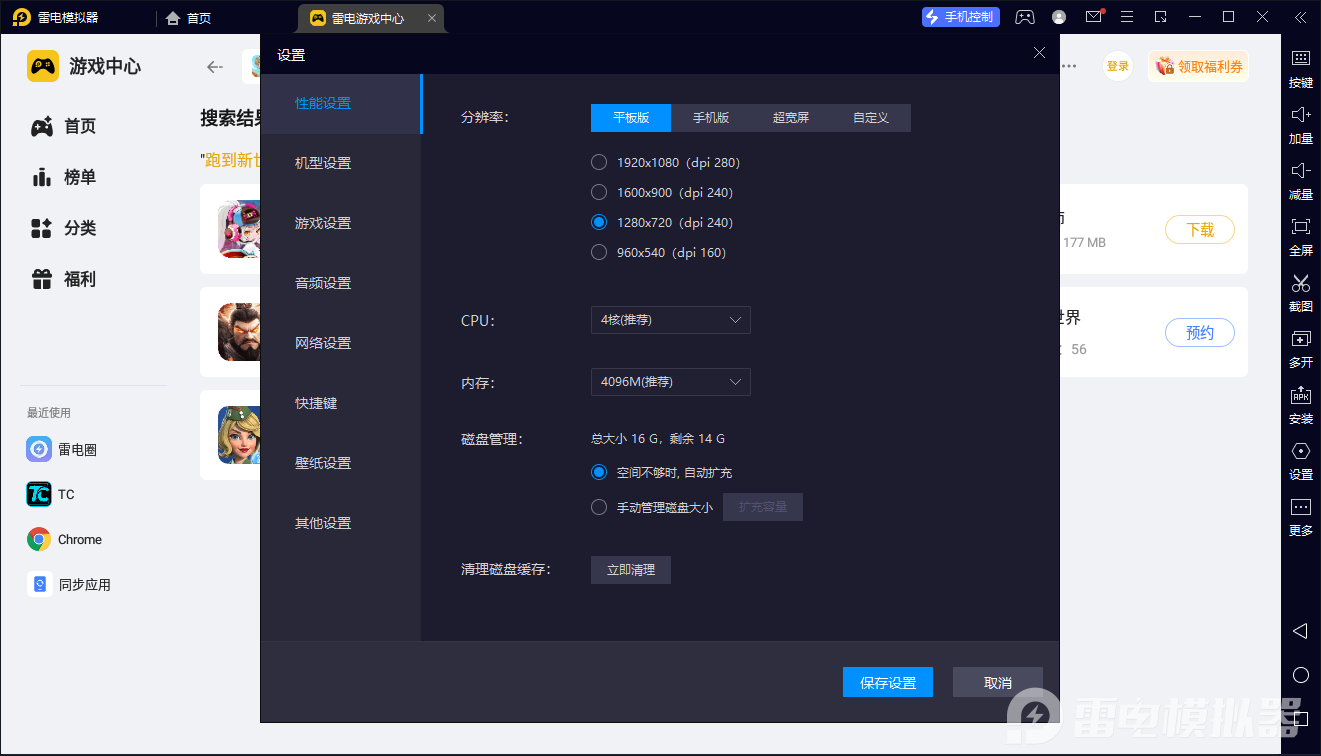The width and height of the screenshot is (1321, 756).
Task: Click 立即清理 to clear disk cache
Action: 630,570
